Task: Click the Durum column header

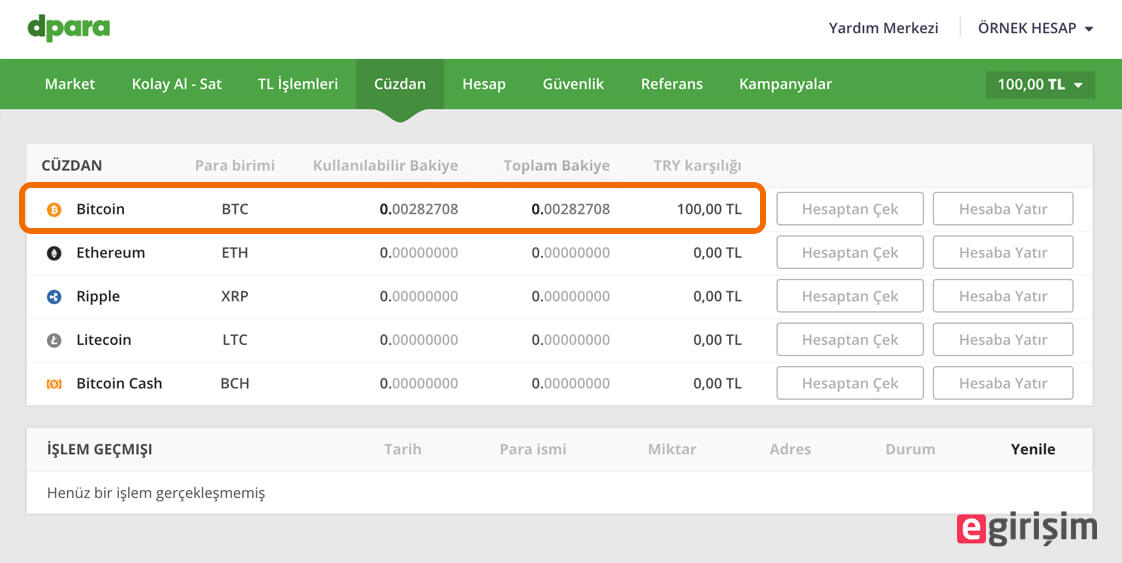Action: click(x=910, y=449)
